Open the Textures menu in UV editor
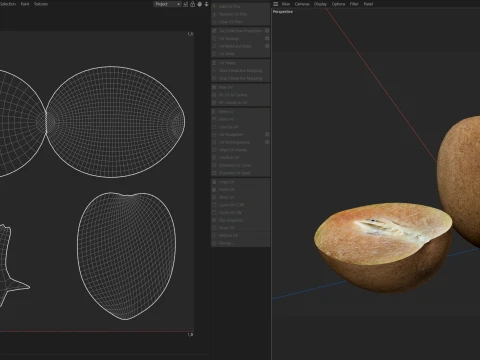480x360 pixels. tap(41, 4)
